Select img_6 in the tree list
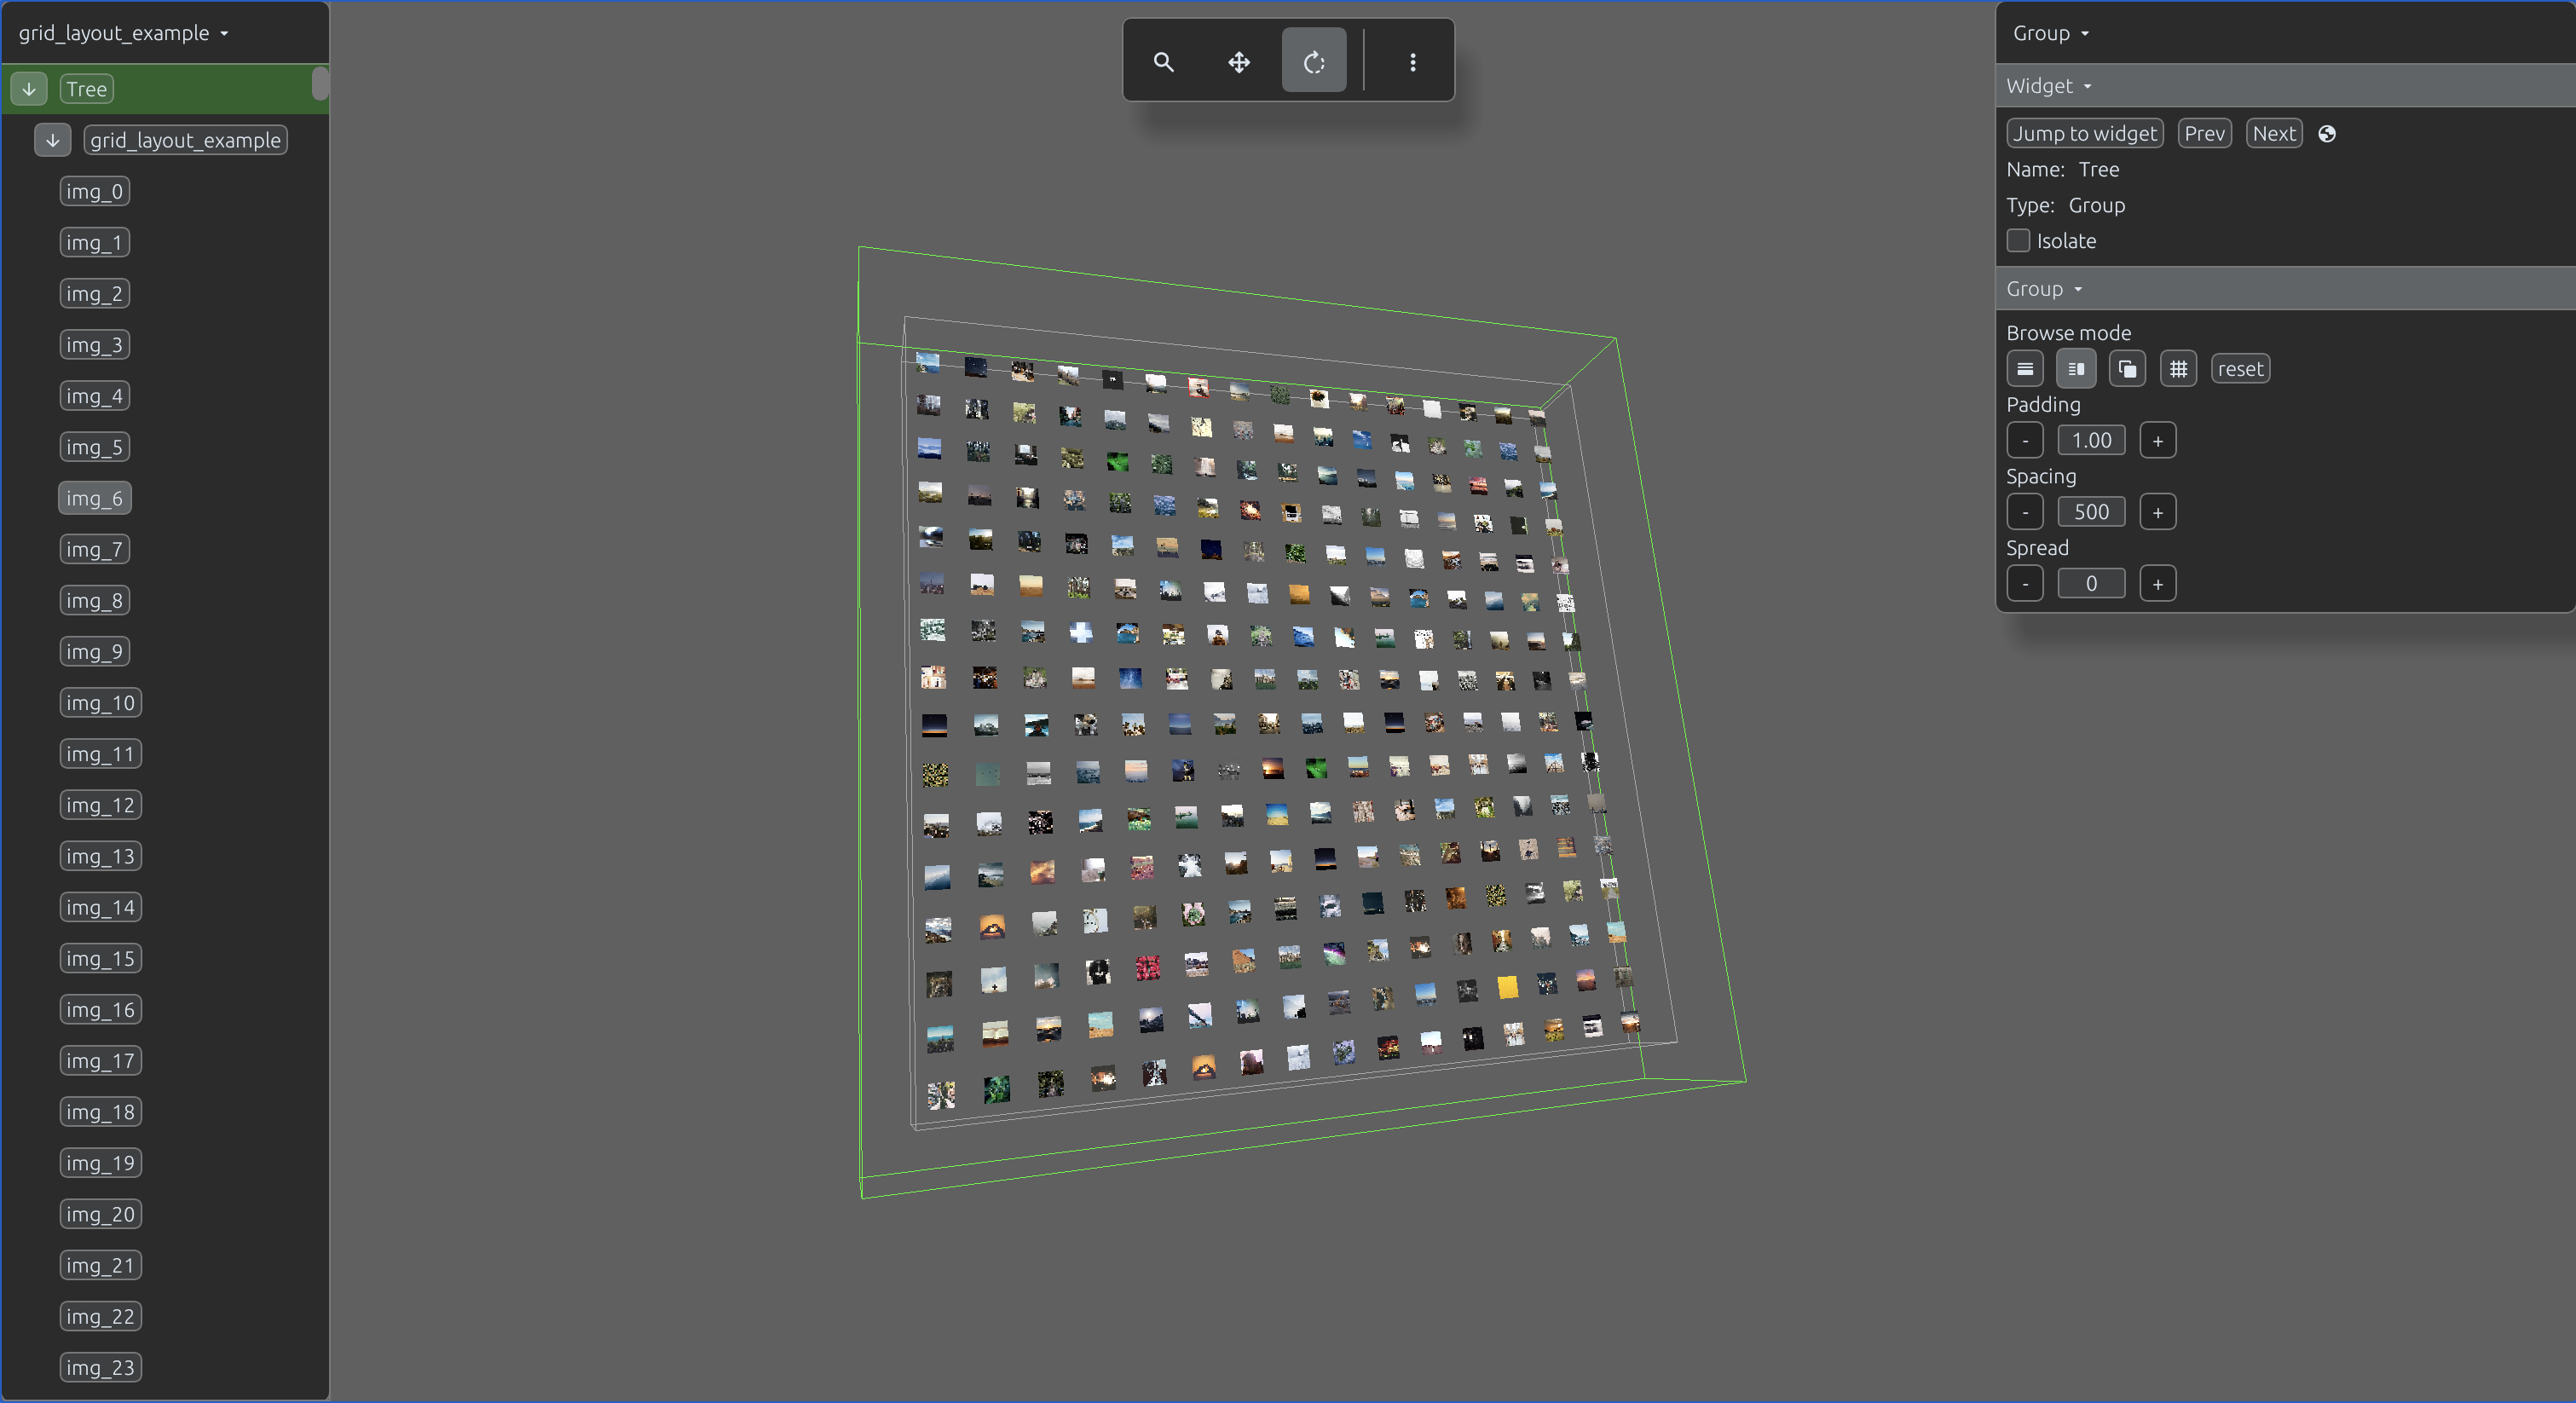The height and width of the screenshot is (1403, 2576). 95,498
